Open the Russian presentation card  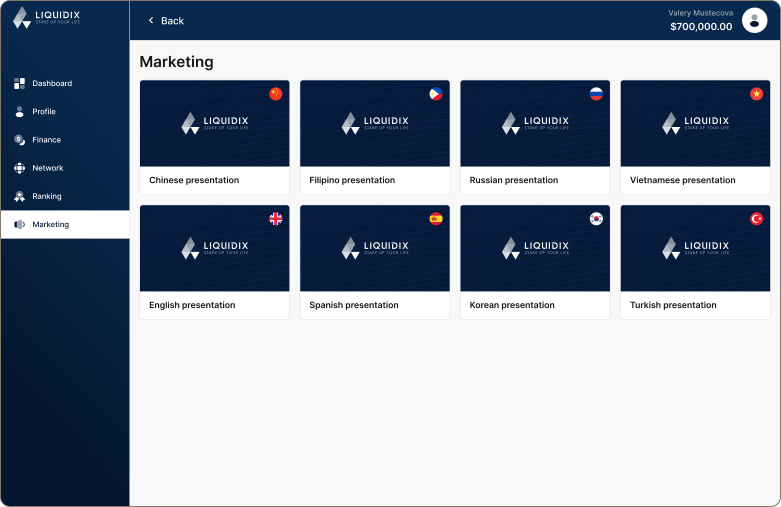click(x=535, y=137)
